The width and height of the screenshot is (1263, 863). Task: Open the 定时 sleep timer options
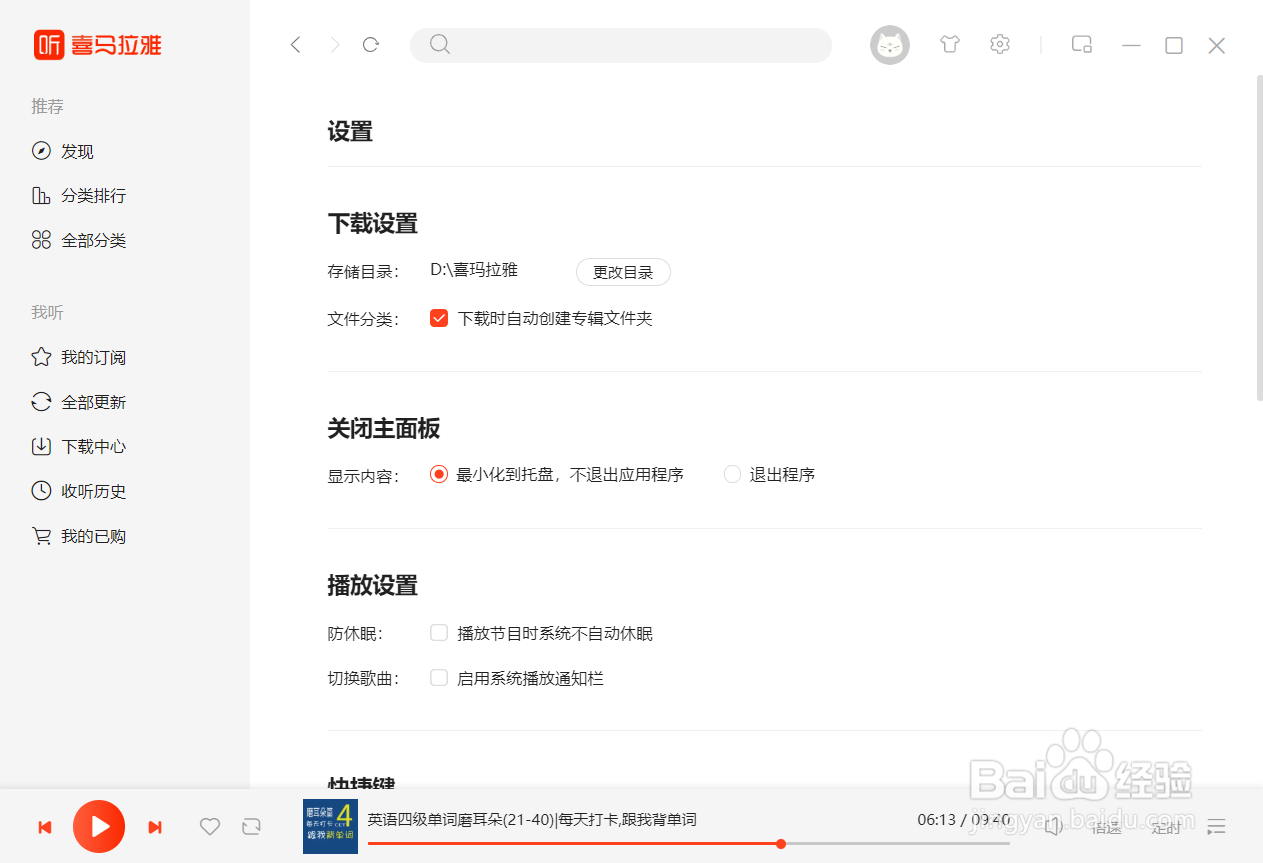coord(1165,827)
